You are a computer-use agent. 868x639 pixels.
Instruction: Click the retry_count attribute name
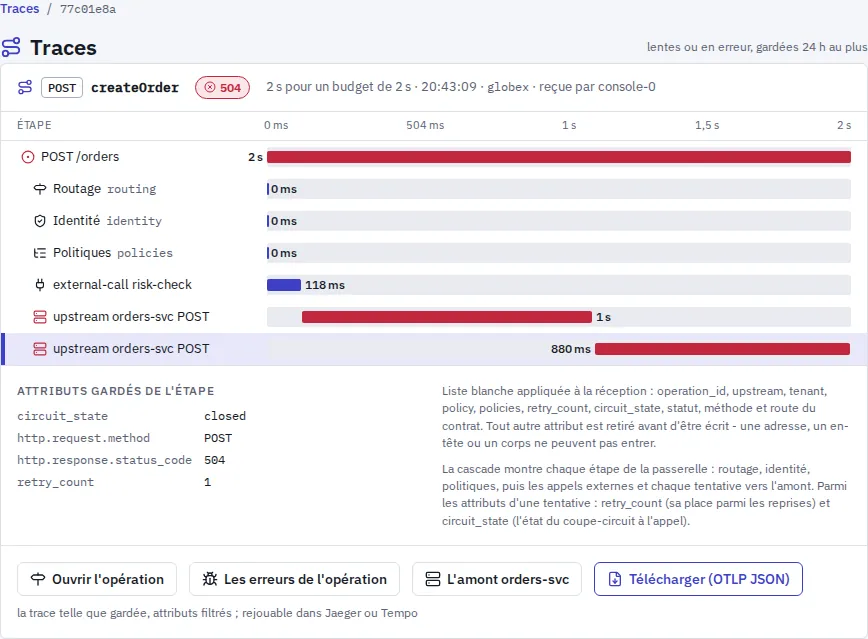click(55, 482)
